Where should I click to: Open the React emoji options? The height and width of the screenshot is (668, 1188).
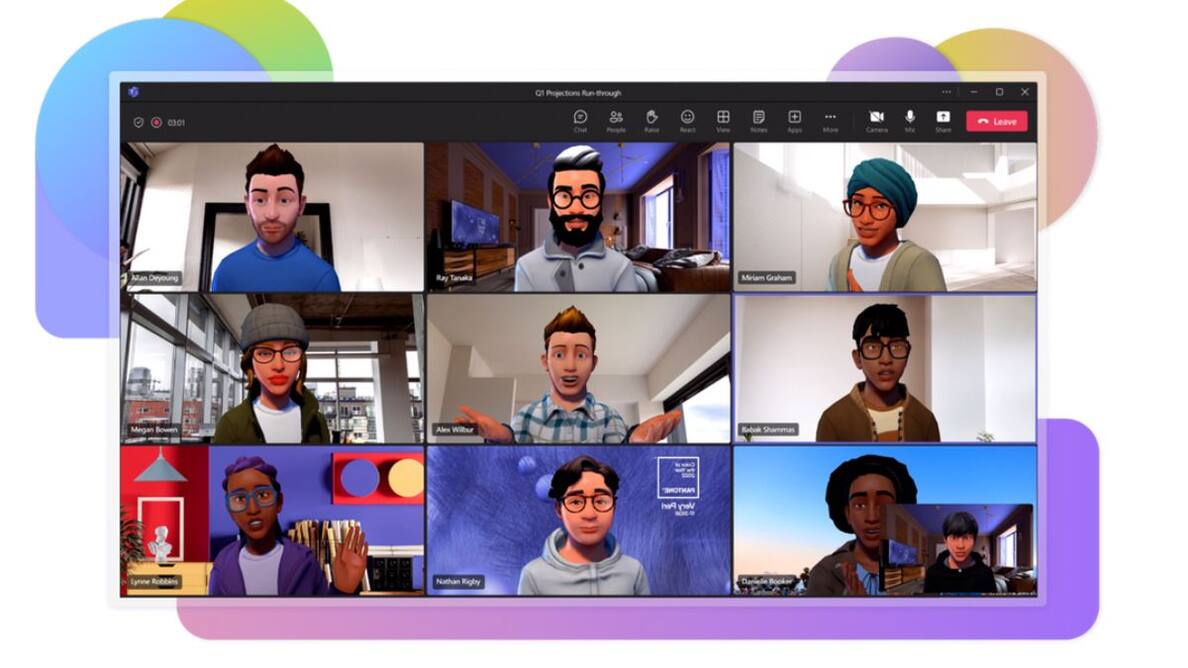687,120
